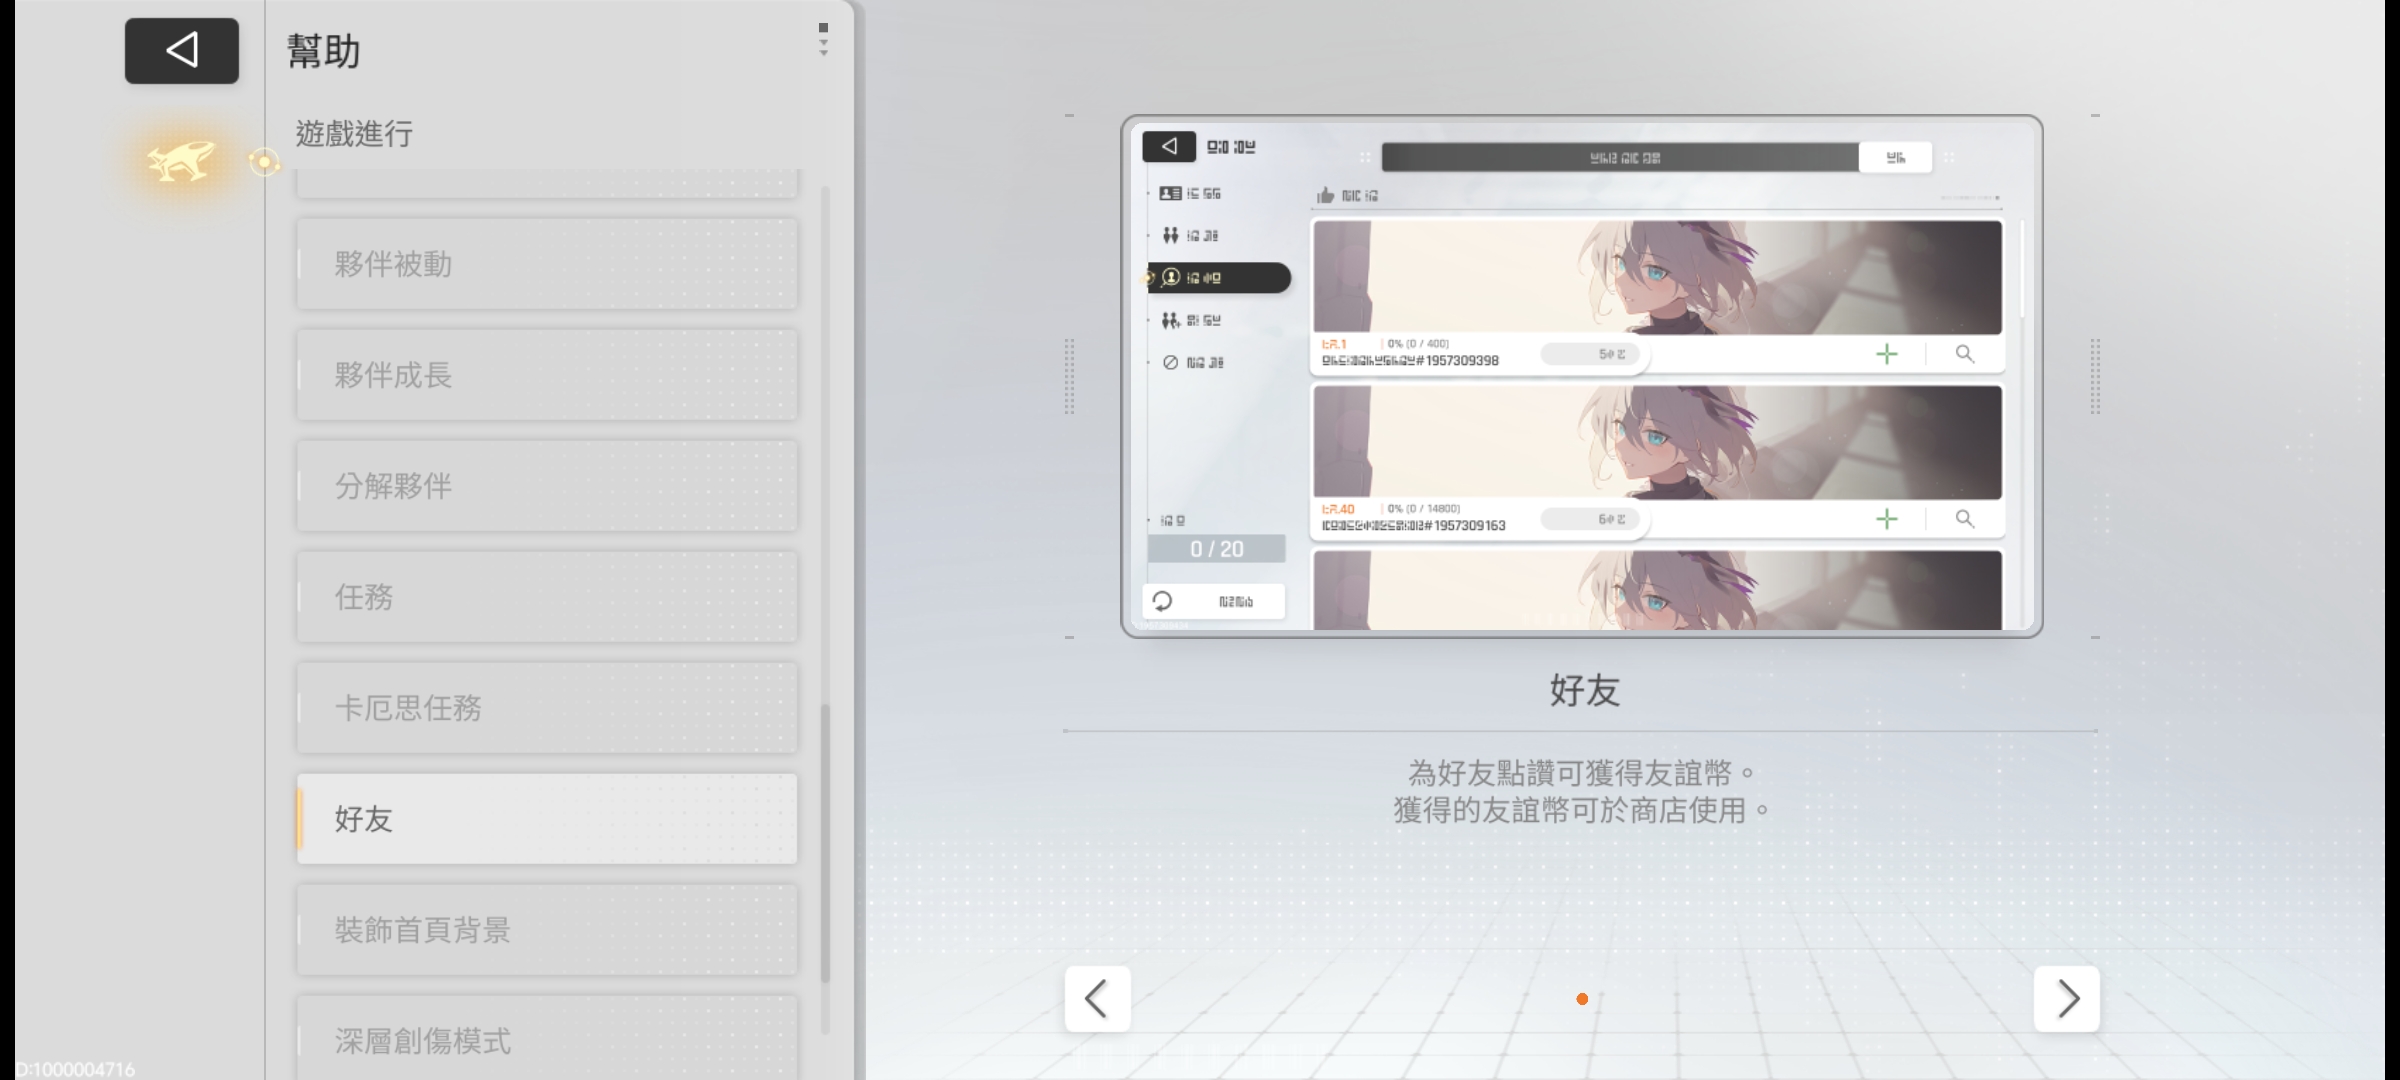Go to the next help page arrow
Image resolution: width=2400 pixels, height=1080 pixels.
(x=2066, y=998)
